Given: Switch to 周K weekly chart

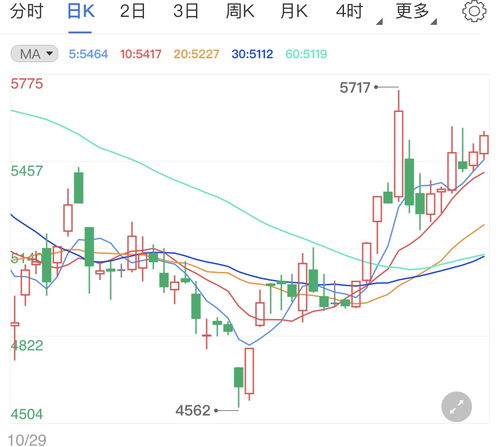Looking at the screenshot, I should coord(240,11).
